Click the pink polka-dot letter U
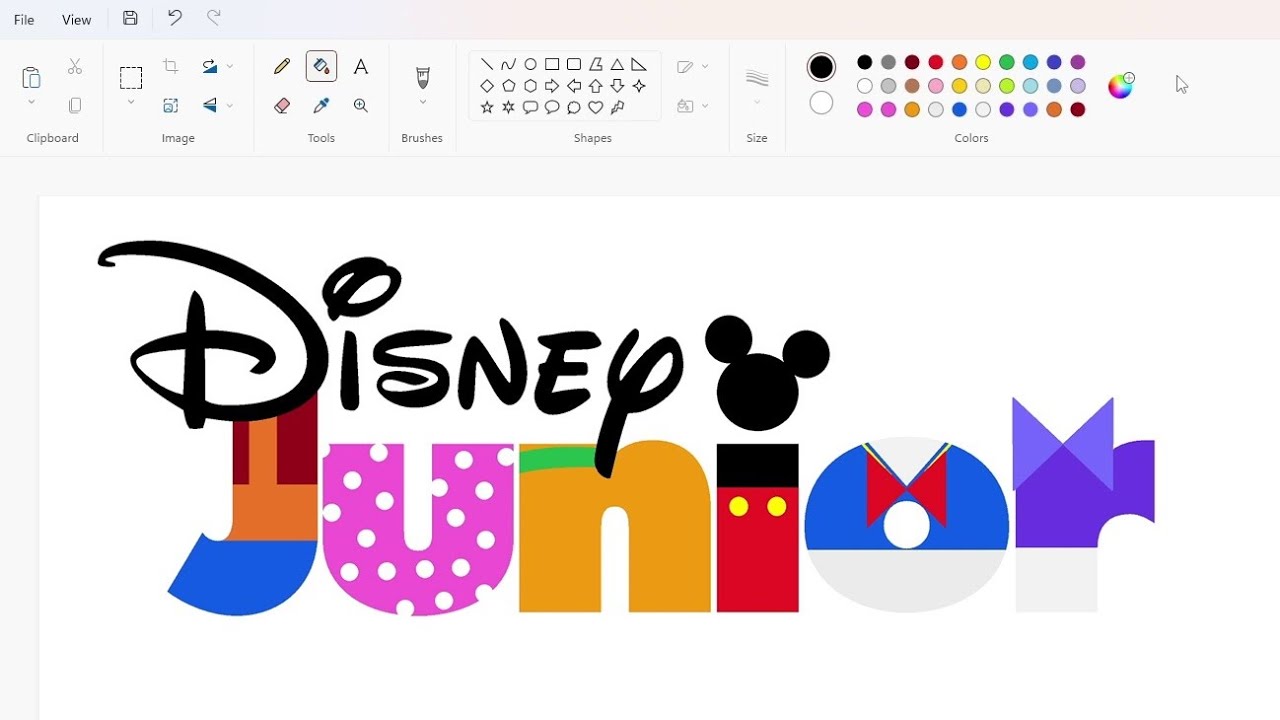This screenshot has height=720, width=1280. (x=418, y=528)
